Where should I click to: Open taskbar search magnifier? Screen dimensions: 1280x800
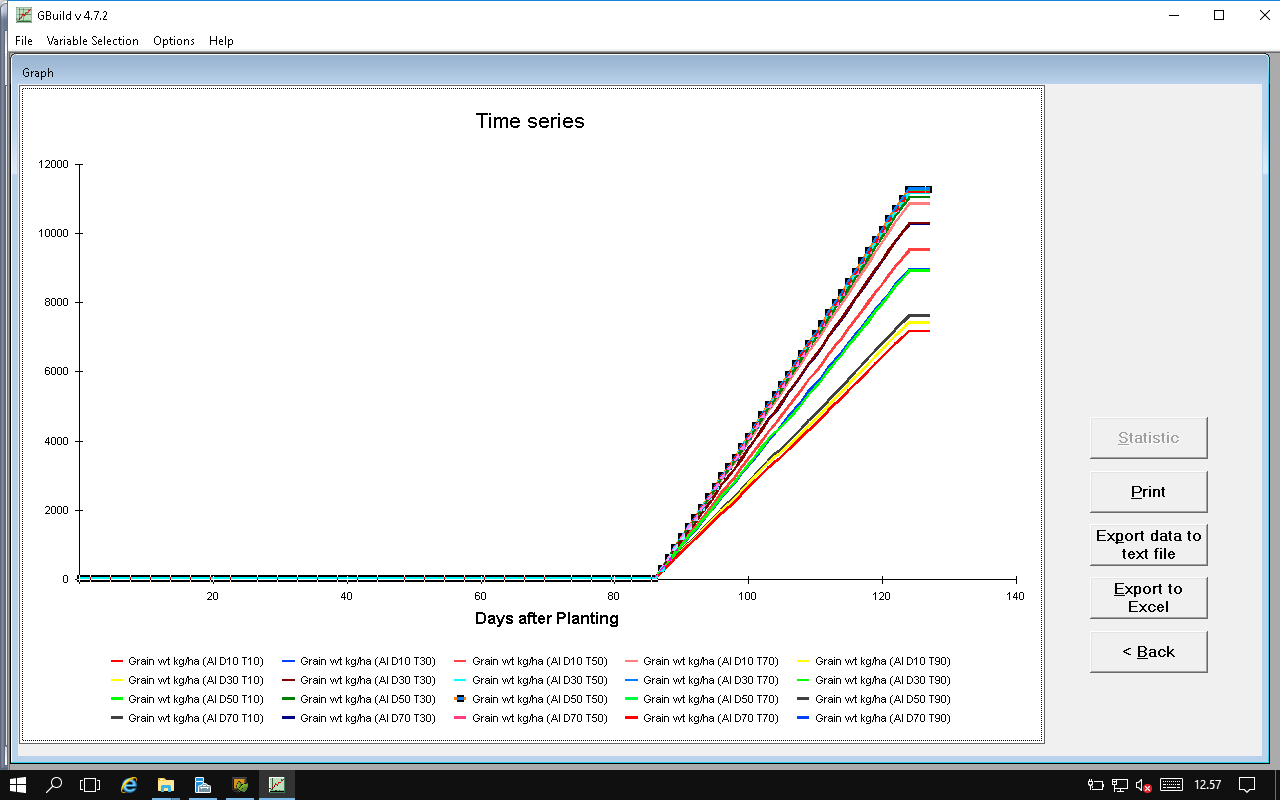pos(55,785)
